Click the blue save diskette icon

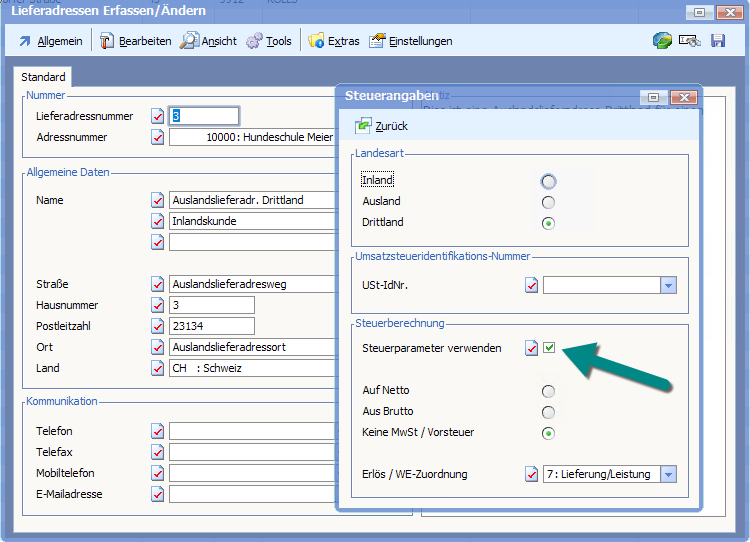717,41
